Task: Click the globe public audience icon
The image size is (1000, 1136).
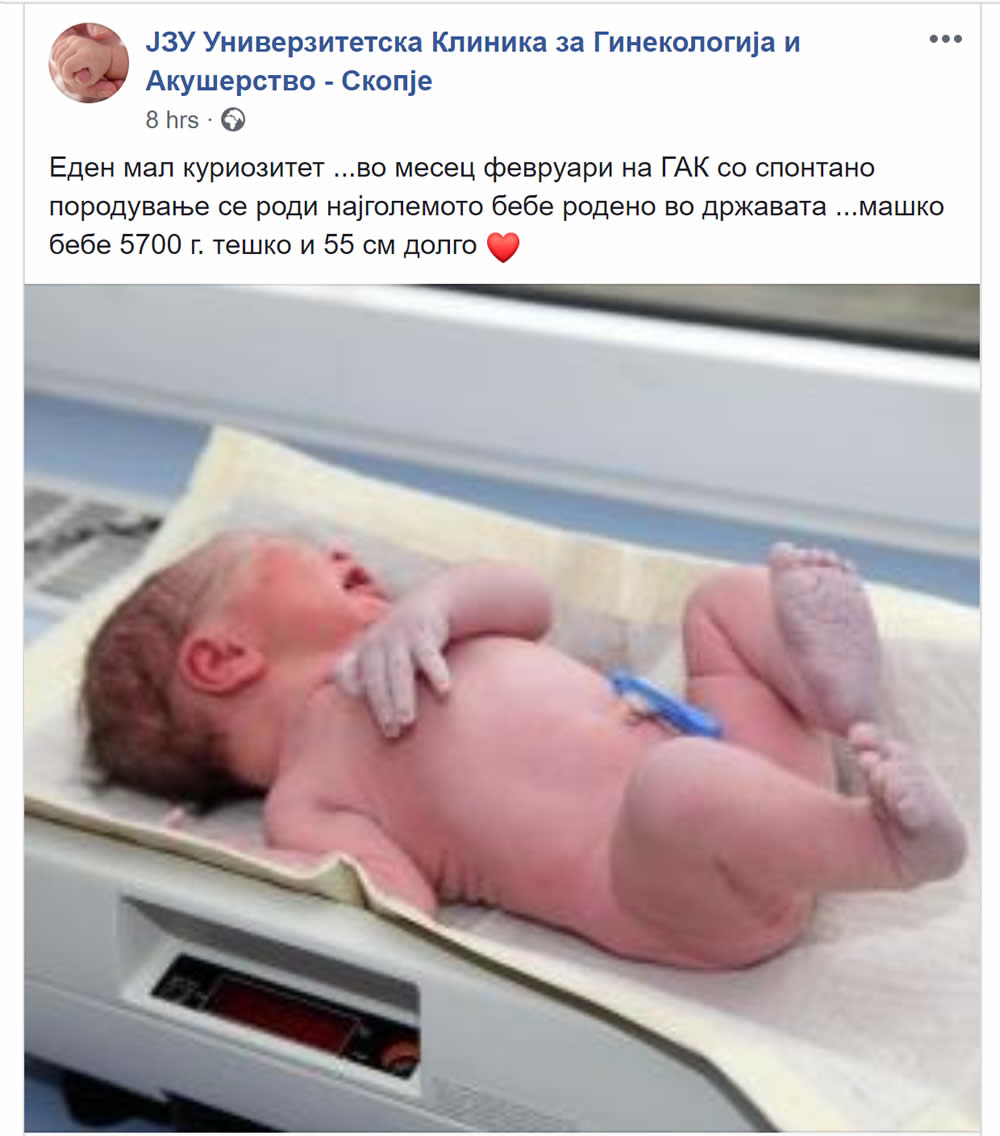Action: click(233, 120)
